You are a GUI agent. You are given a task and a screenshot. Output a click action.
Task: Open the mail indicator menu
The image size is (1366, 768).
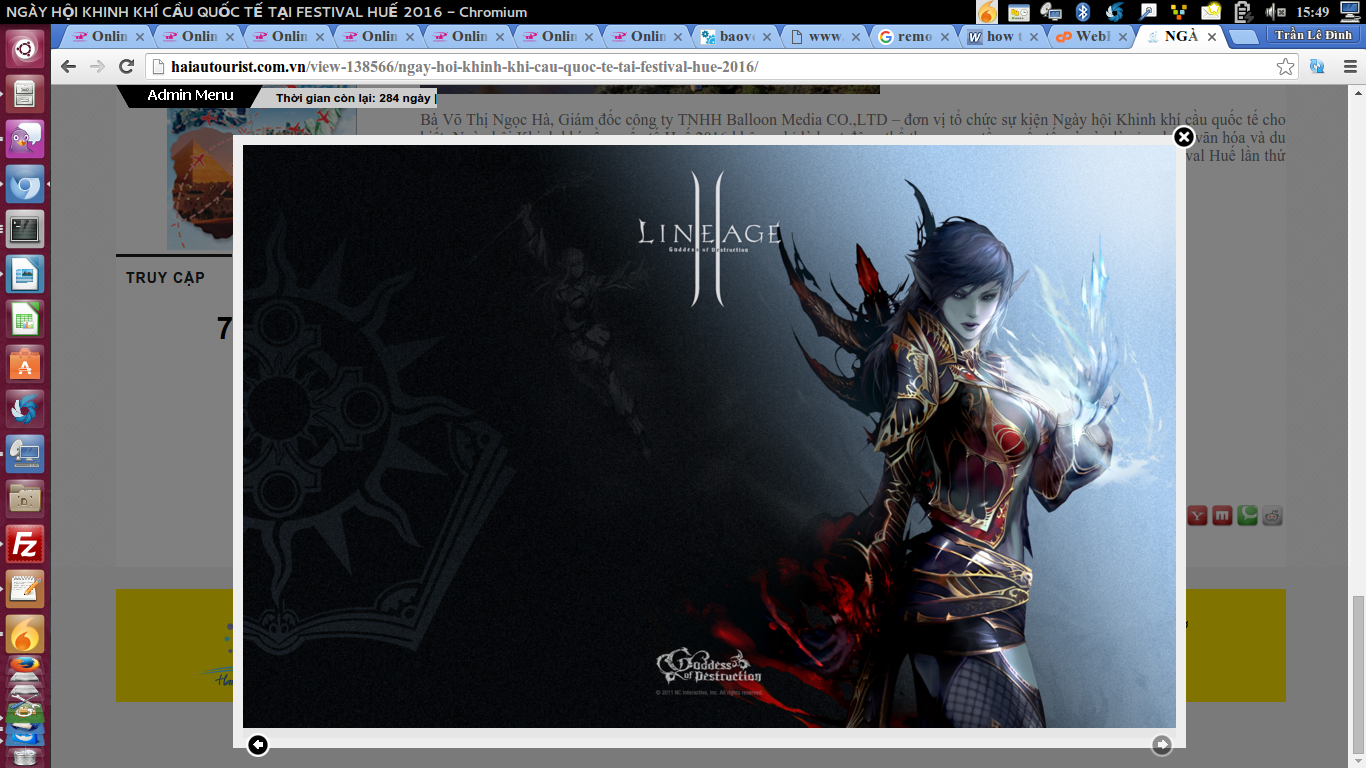[x=1211, y=12]
